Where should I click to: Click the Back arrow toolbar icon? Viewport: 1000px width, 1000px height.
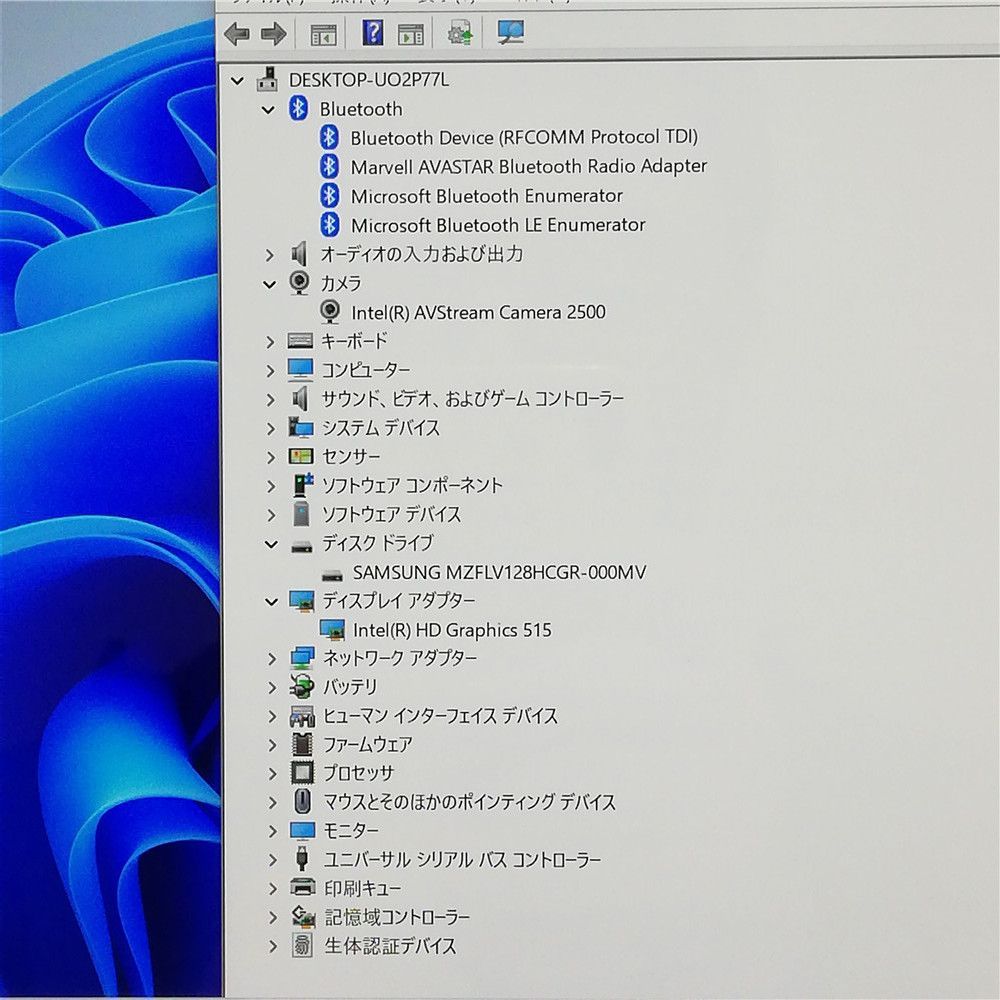(x=237, y=34)
